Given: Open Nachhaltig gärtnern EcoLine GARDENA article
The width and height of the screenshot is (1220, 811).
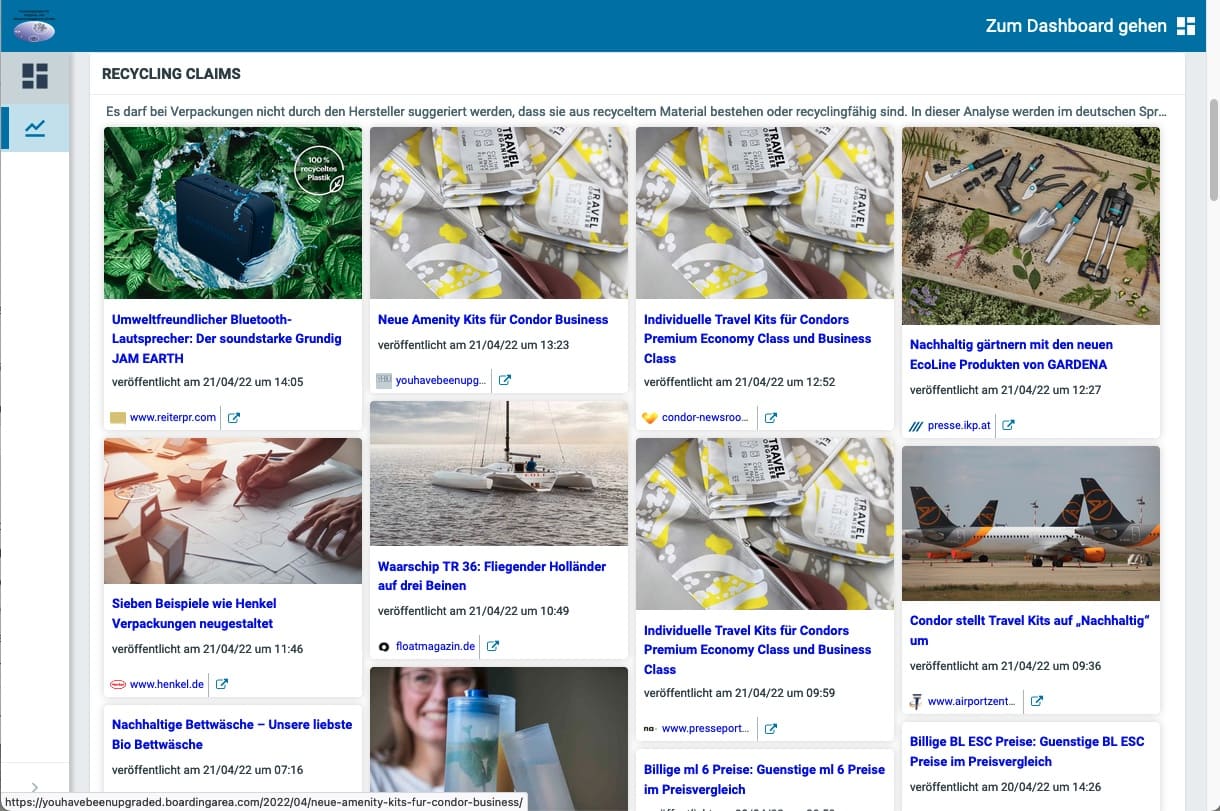Looking at the screenshot, I should pyautogui.click(x=1011, y=354).
